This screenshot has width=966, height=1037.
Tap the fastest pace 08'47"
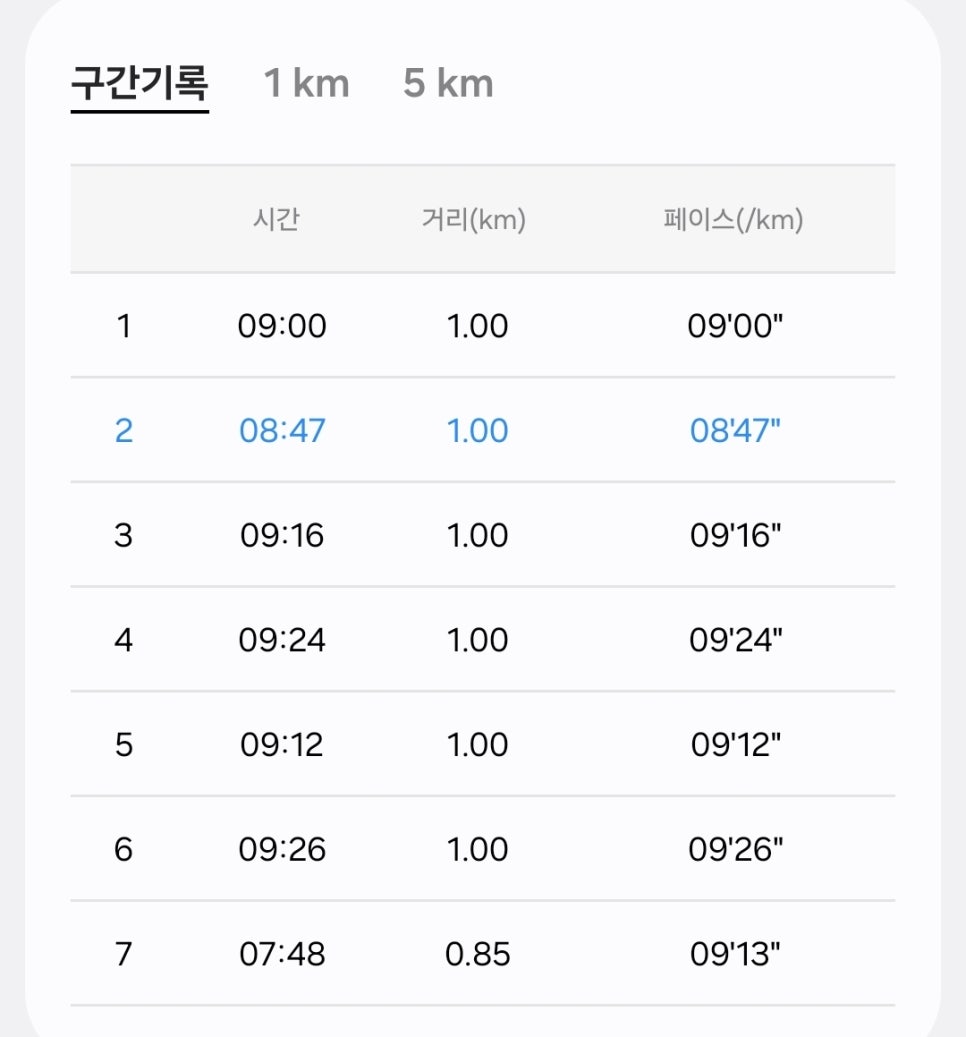coord(735,431)
